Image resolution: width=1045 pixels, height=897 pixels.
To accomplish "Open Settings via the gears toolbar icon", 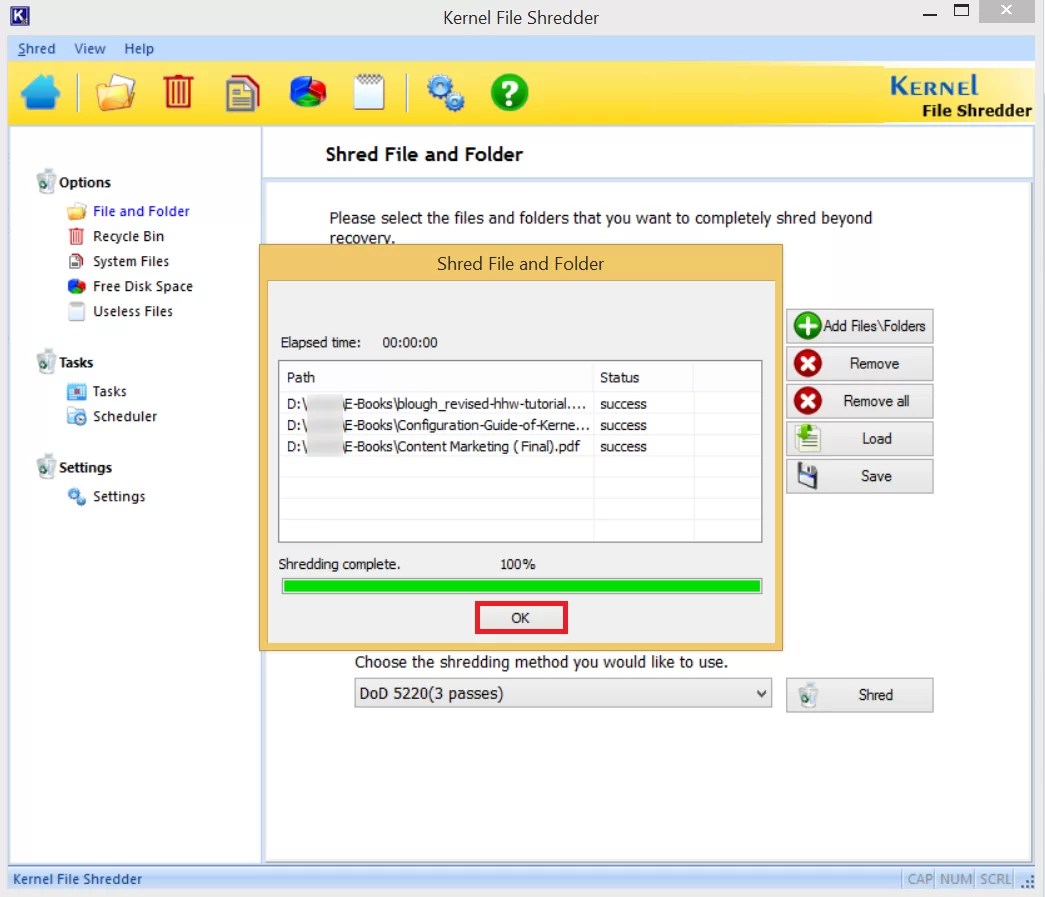I will [x=445, y=92].
